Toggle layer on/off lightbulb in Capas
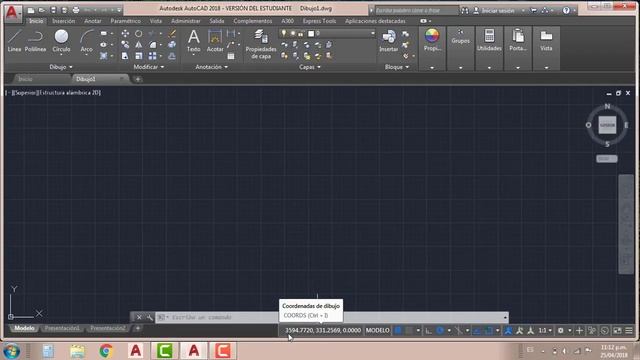Image resolution: width=640 pixels, height=360 pixels. coord(284,33)
